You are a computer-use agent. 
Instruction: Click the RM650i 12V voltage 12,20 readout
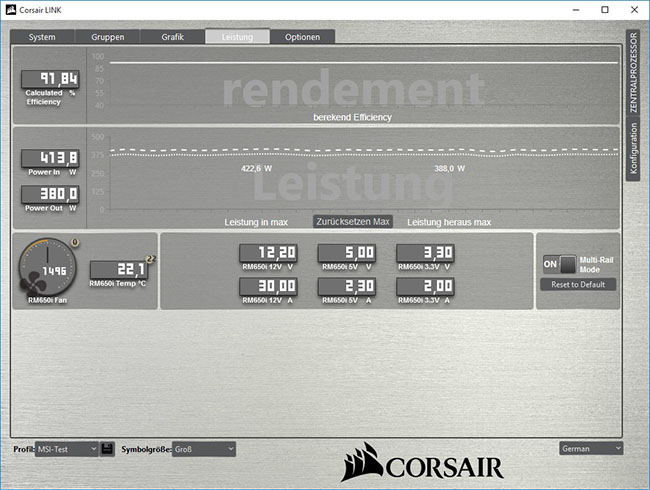coord(268,253)
